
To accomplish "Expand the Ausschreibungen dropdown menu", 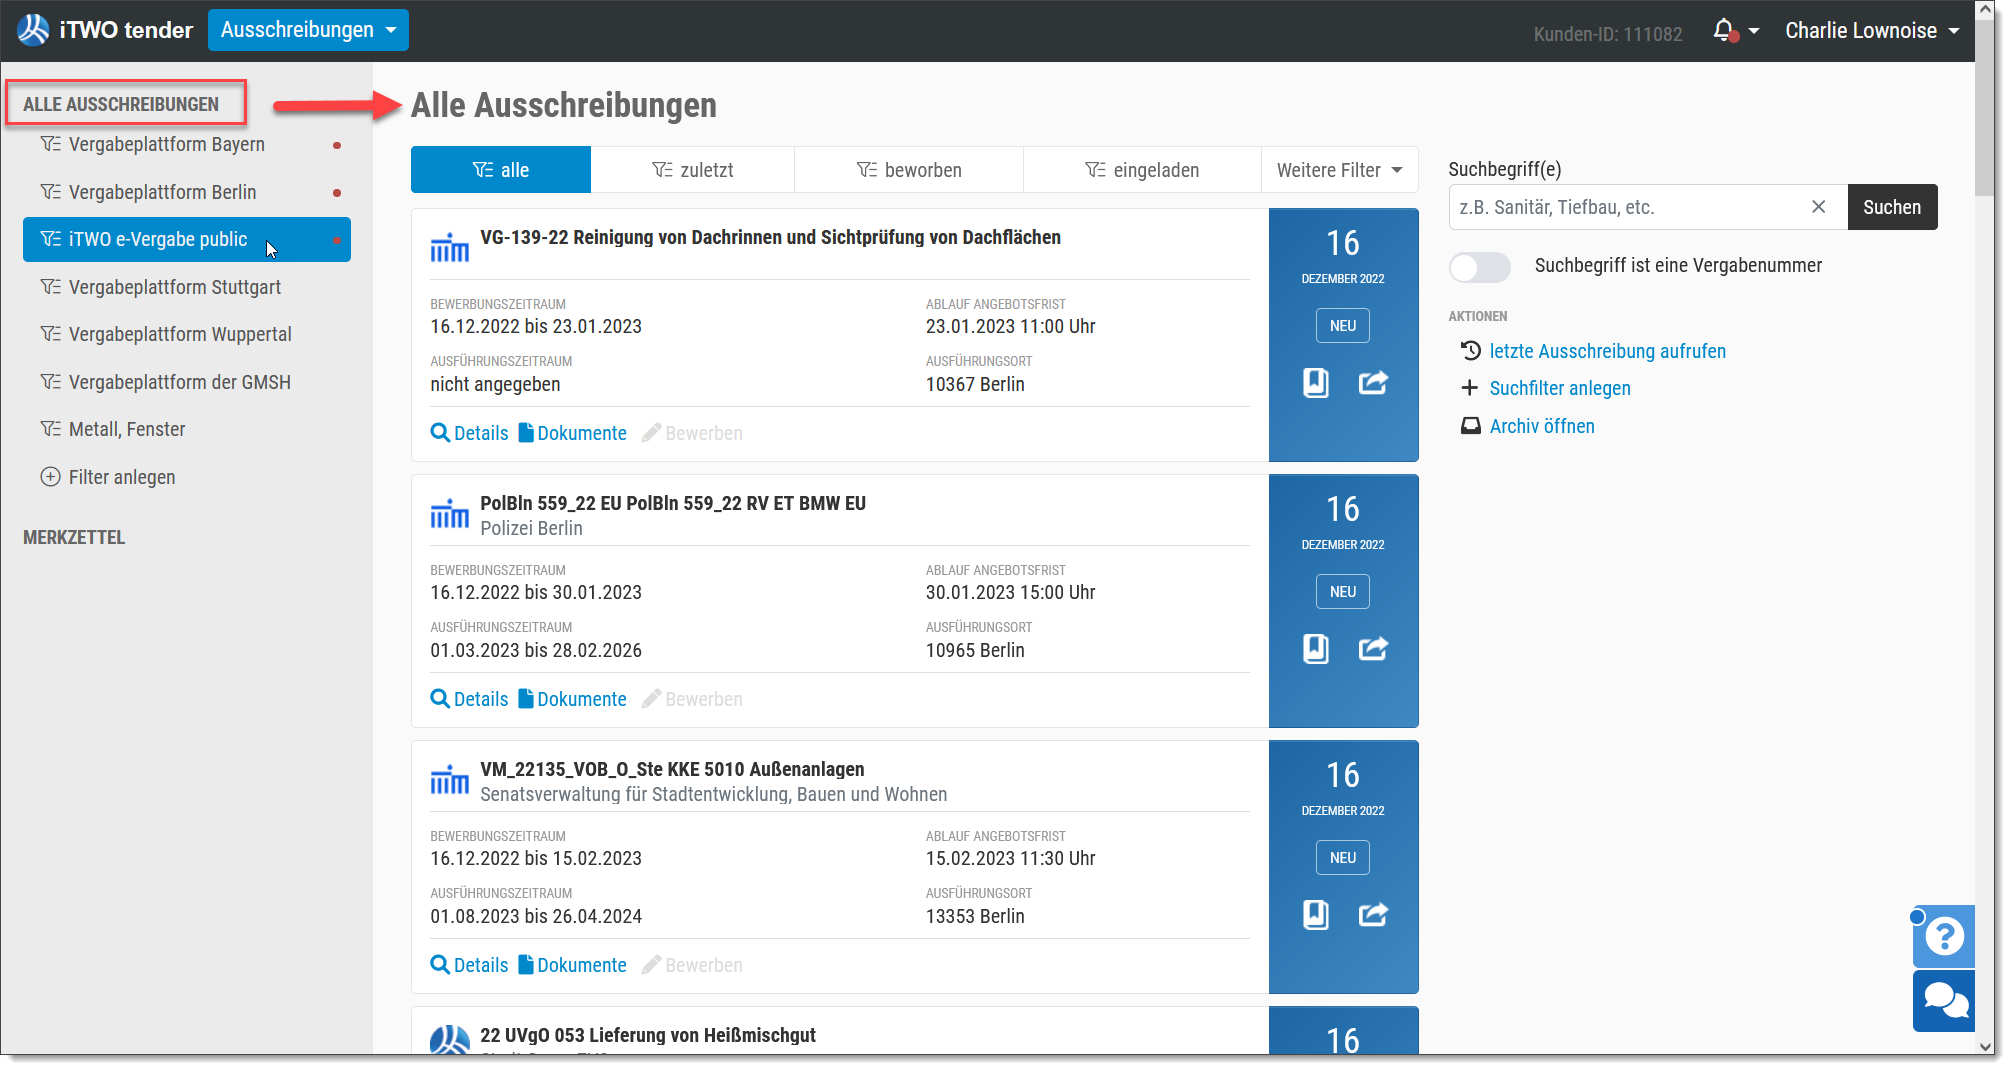I will (x=308, y=30).
